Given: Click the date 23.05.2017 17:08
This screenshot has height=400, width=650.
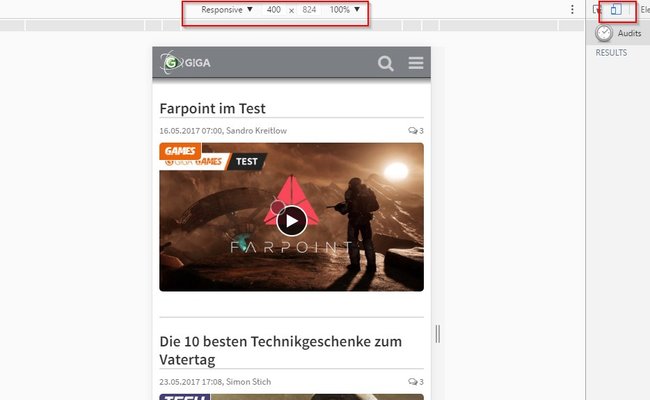Looking at the screenshot, I should click(x=191, y=382).
